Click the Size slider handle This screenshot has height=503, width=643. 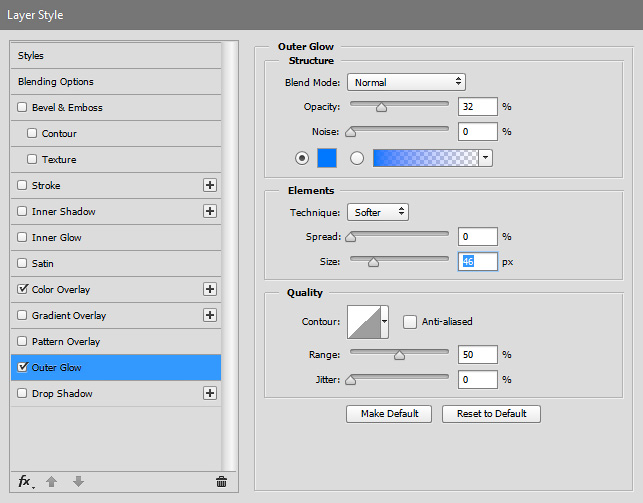tap(373, 262)
